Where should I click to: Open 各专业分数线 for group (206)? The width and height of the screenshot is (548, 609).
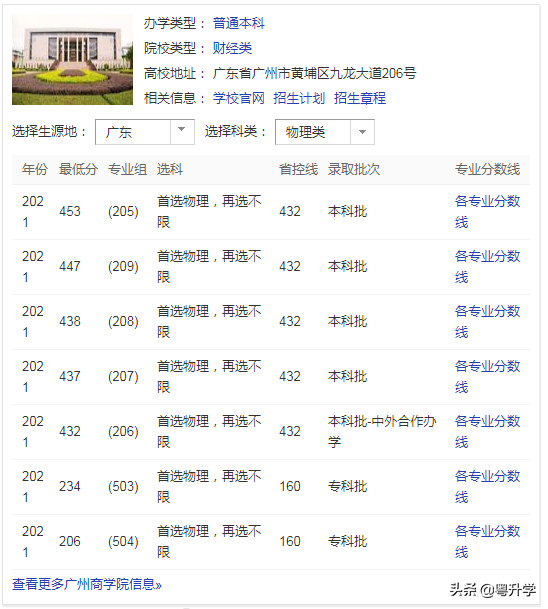click(x=487, y=432)
